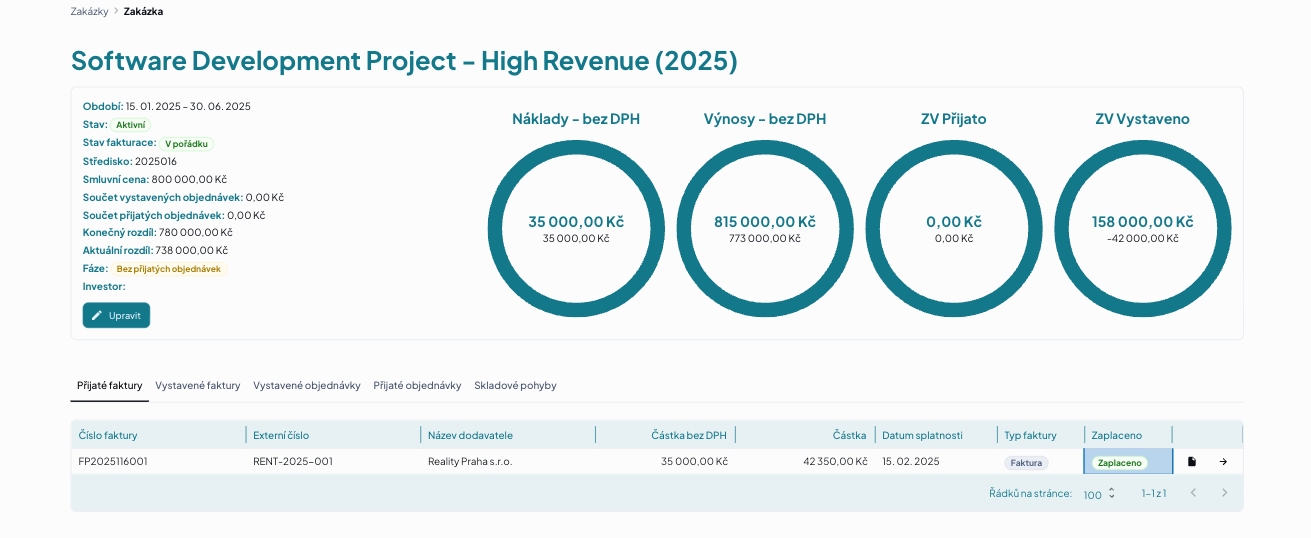
Task: Click the Součet přijatých objednávek line
Action: pos(174,215)
